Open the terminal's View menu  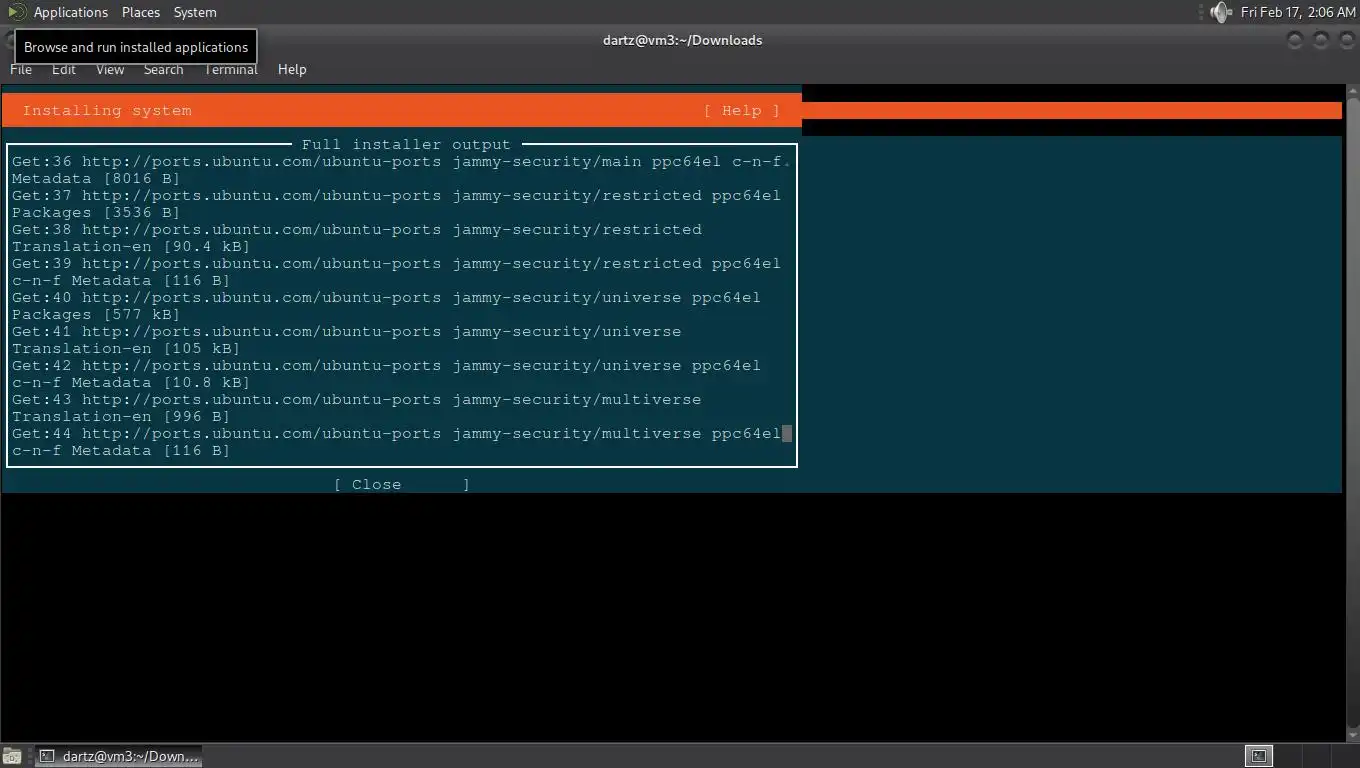pyautogui.click(x=110, y=69)
